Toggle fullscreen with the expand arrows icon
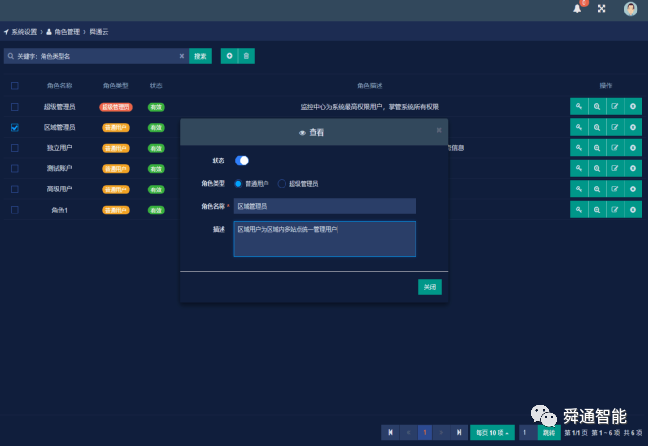The height and width of the screenshot is (446, 648). 602,9
